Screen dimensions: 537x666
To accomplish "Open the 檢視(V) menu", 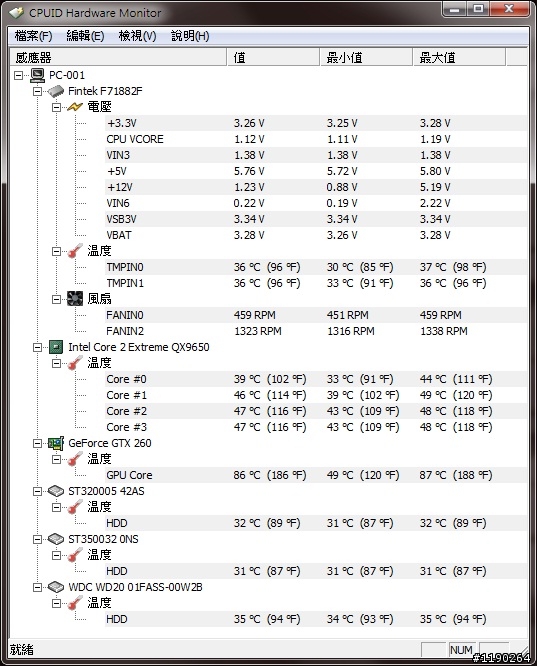I will pyautogui.click(x=137, y=36).
